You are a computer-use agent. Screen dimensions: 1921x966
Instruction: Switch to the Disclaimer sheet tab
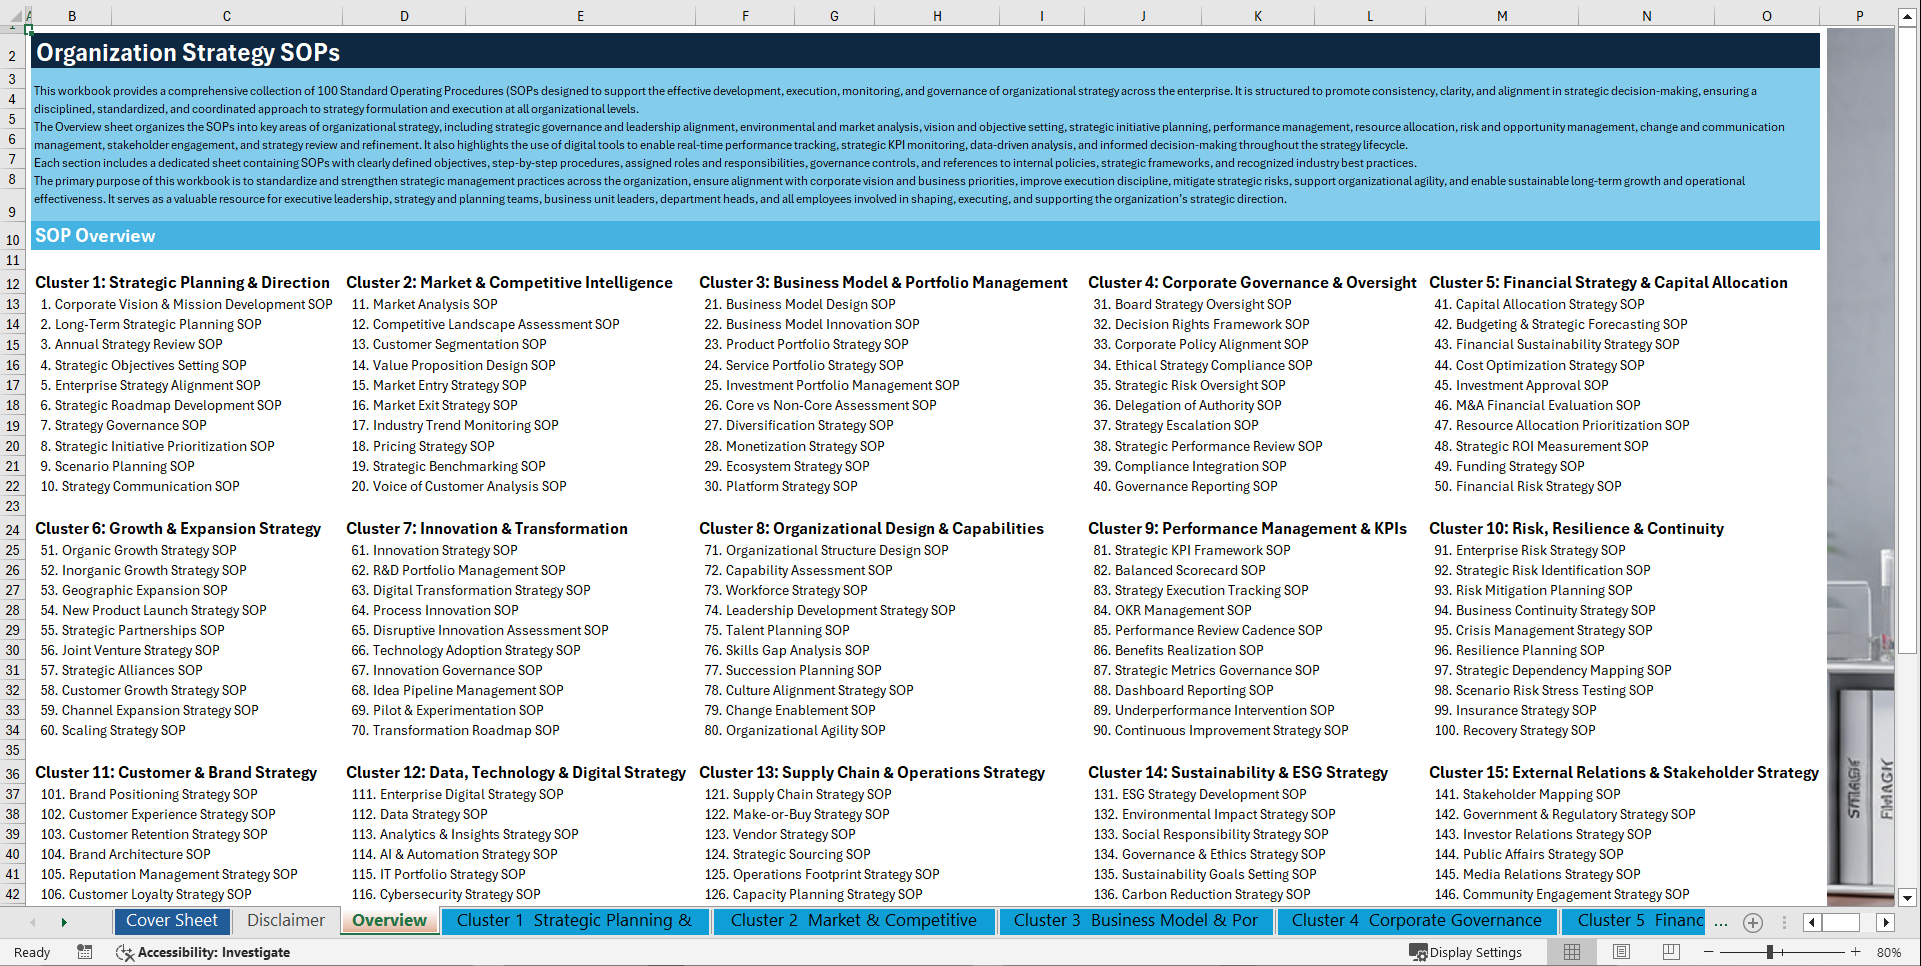coord(284,921)
